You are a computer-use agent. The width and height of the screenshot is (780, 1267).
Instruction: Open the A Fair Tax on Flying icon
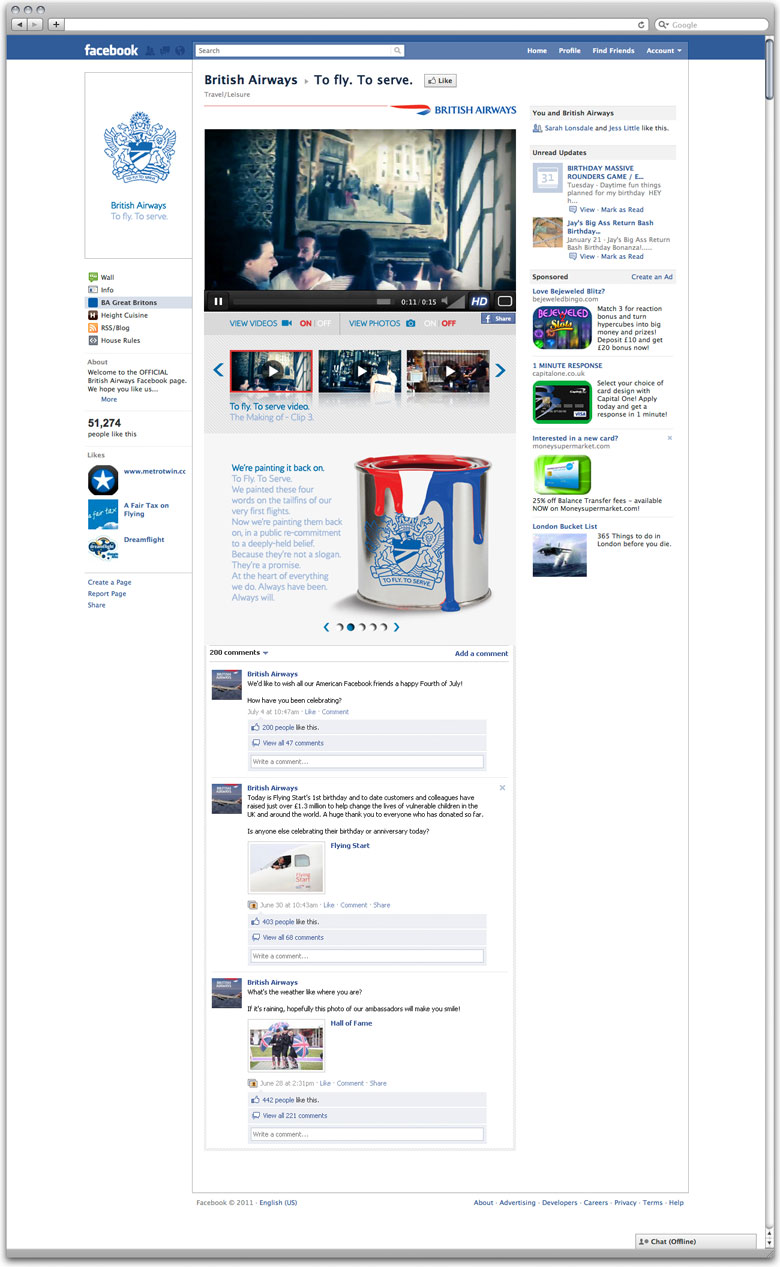(103, 514)
